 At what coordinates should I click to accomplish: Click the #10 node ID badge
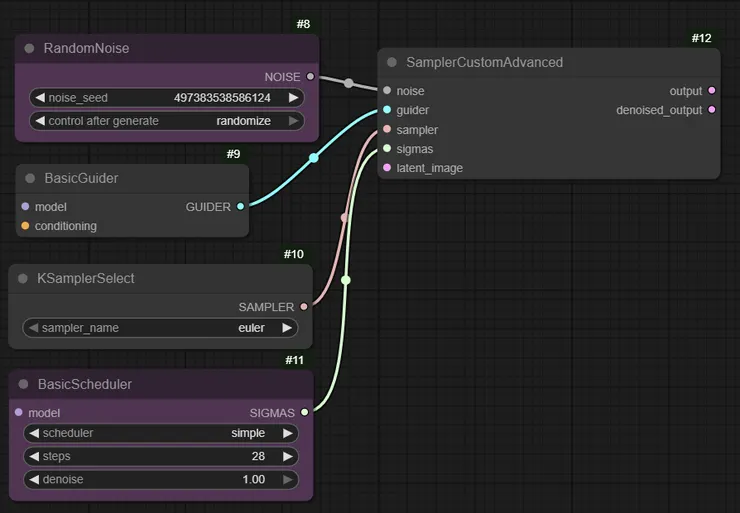click(294, 254)
